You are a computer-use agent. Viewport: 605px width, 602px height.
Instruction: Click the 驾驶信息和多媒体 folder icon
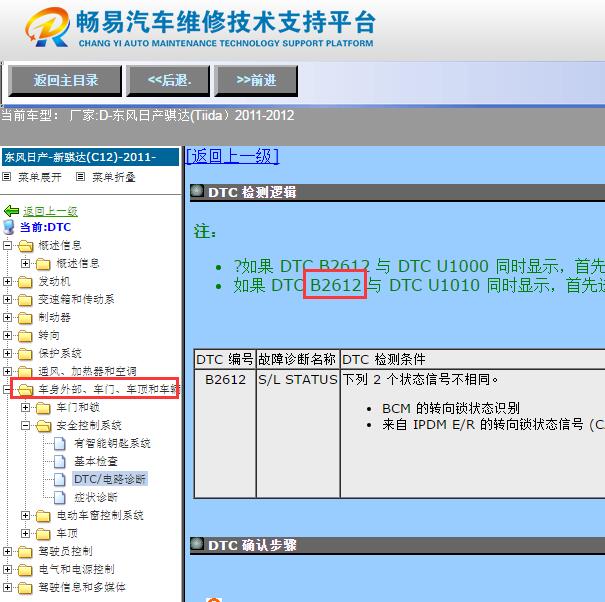(25, 588)
